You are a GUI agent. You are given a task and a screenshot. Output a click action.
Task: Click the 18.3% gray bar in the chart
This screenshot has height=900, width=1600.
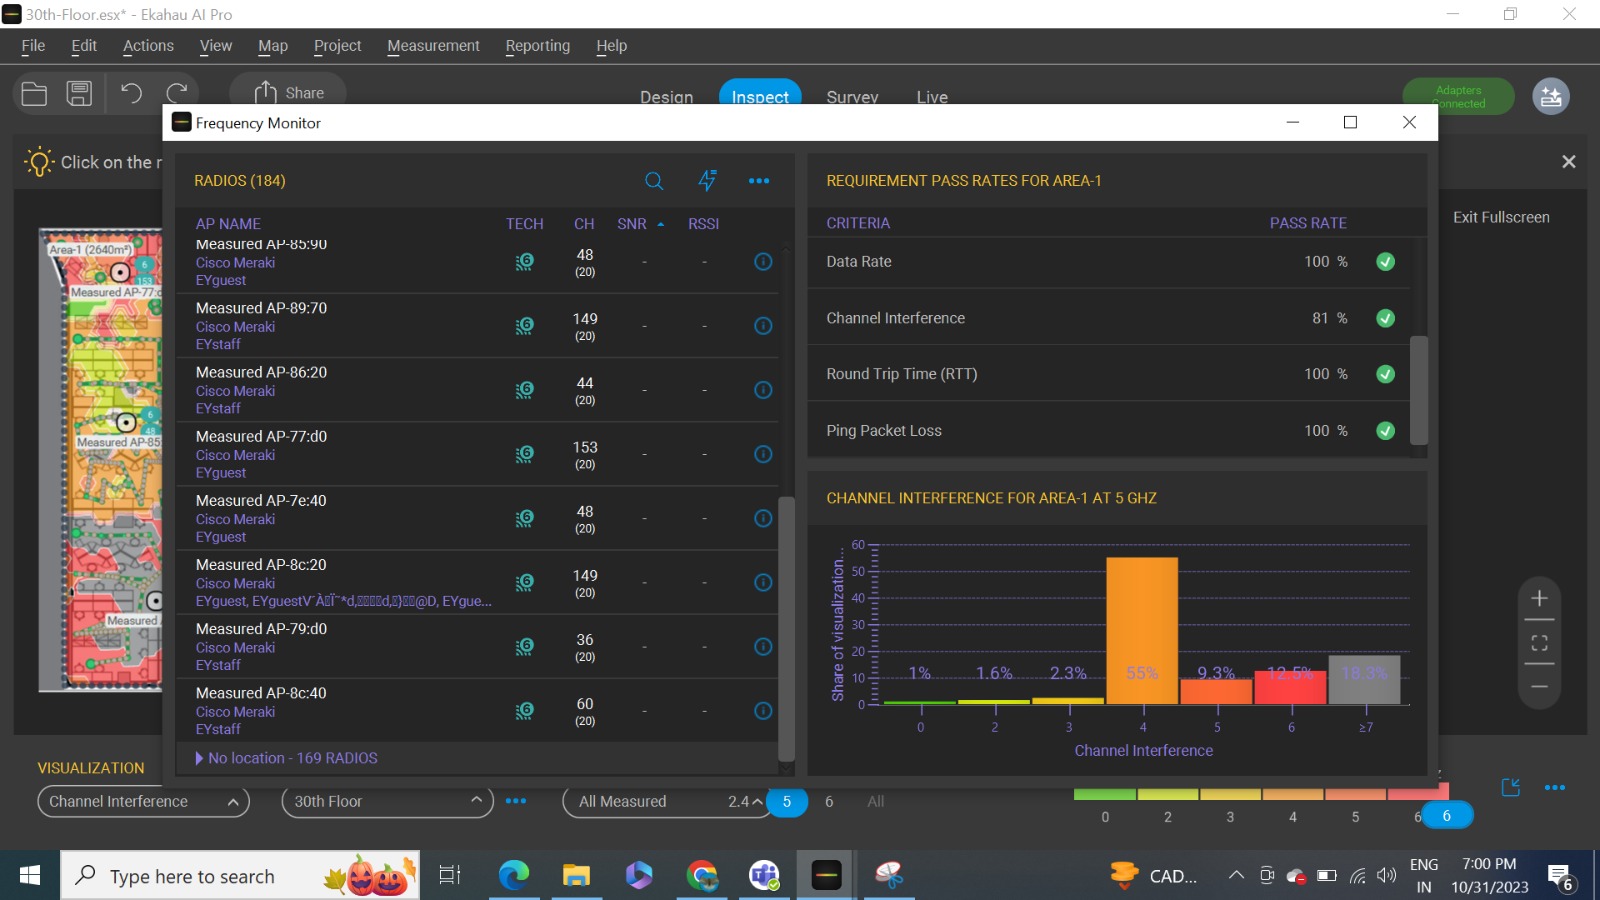[1364, 680]
